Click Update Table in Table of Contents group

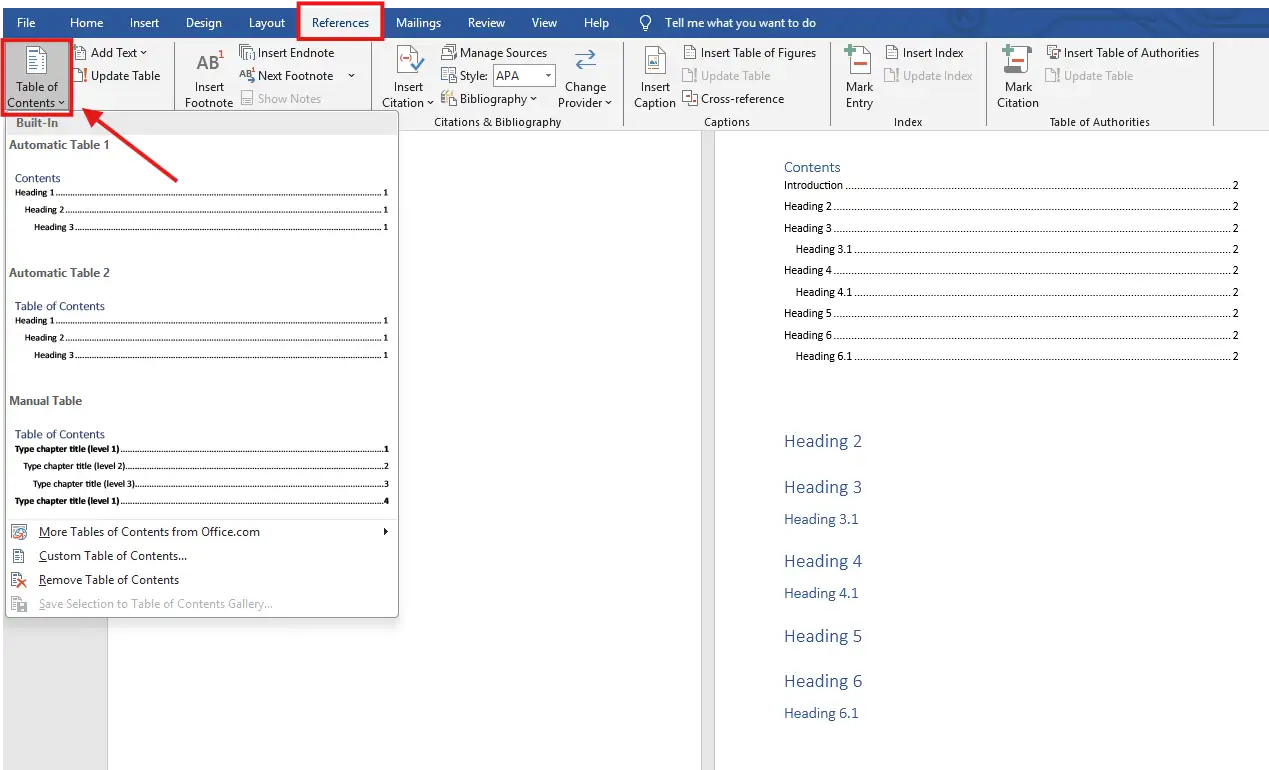point(116,75)
